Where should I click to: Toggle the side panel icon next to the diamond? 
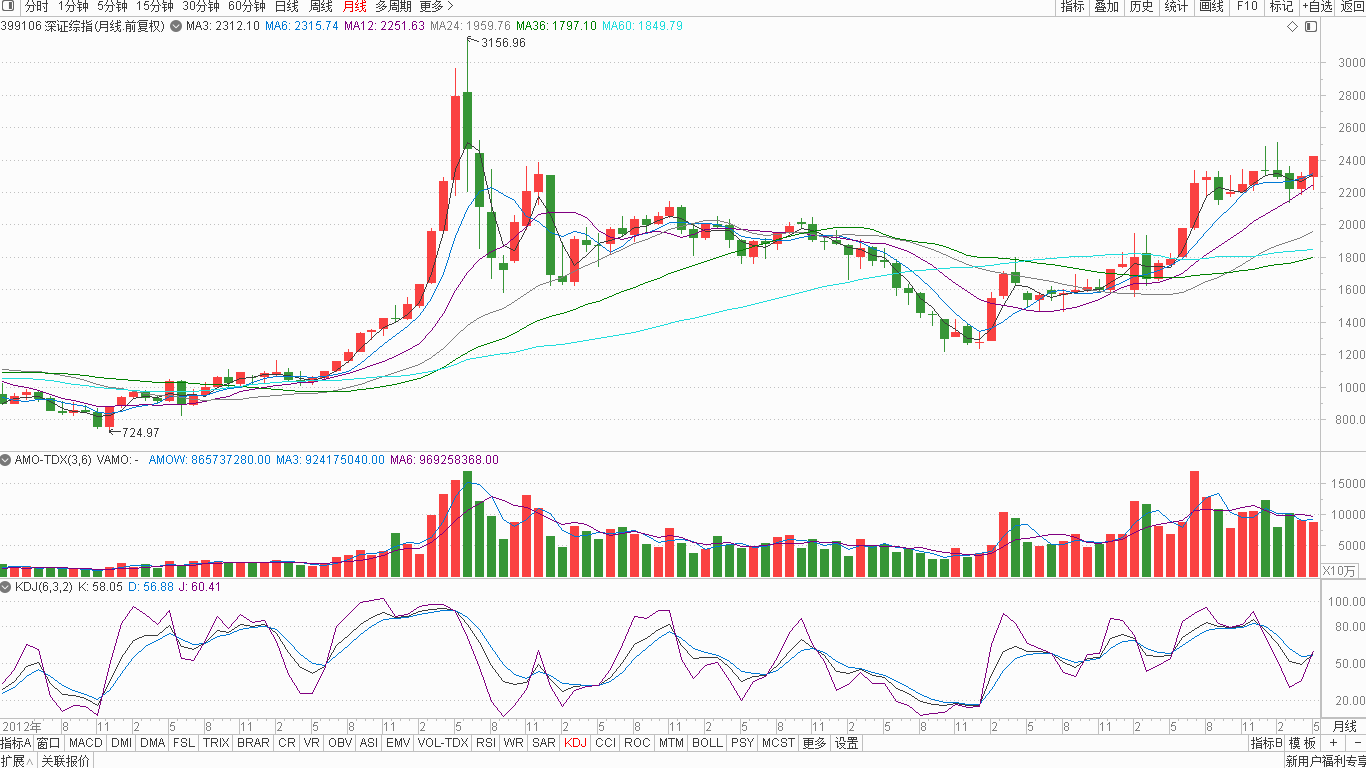coord(1310,26)
